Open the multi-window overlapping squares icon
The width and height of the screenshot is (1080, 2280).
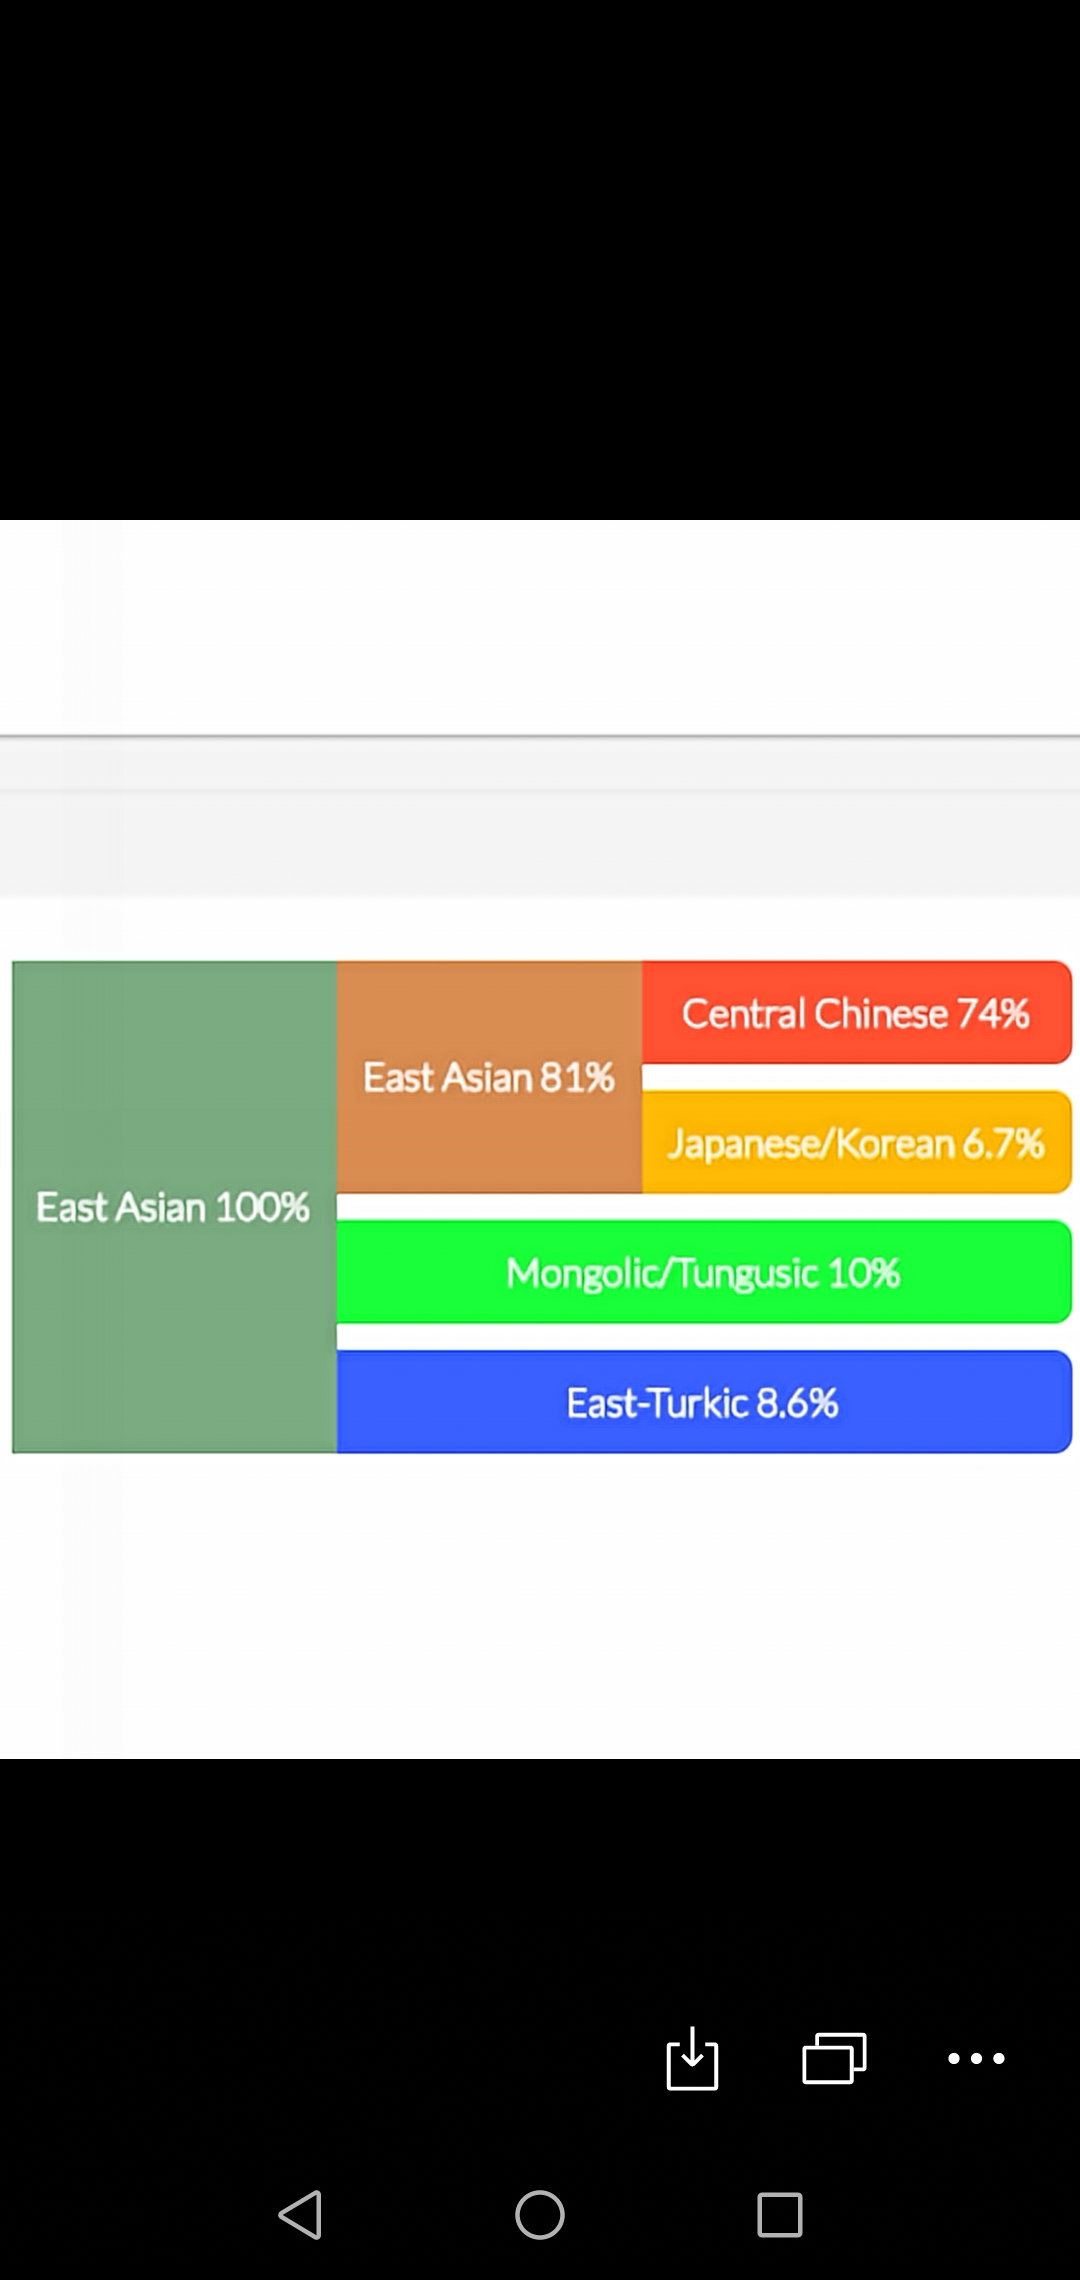coord(834,2058)
